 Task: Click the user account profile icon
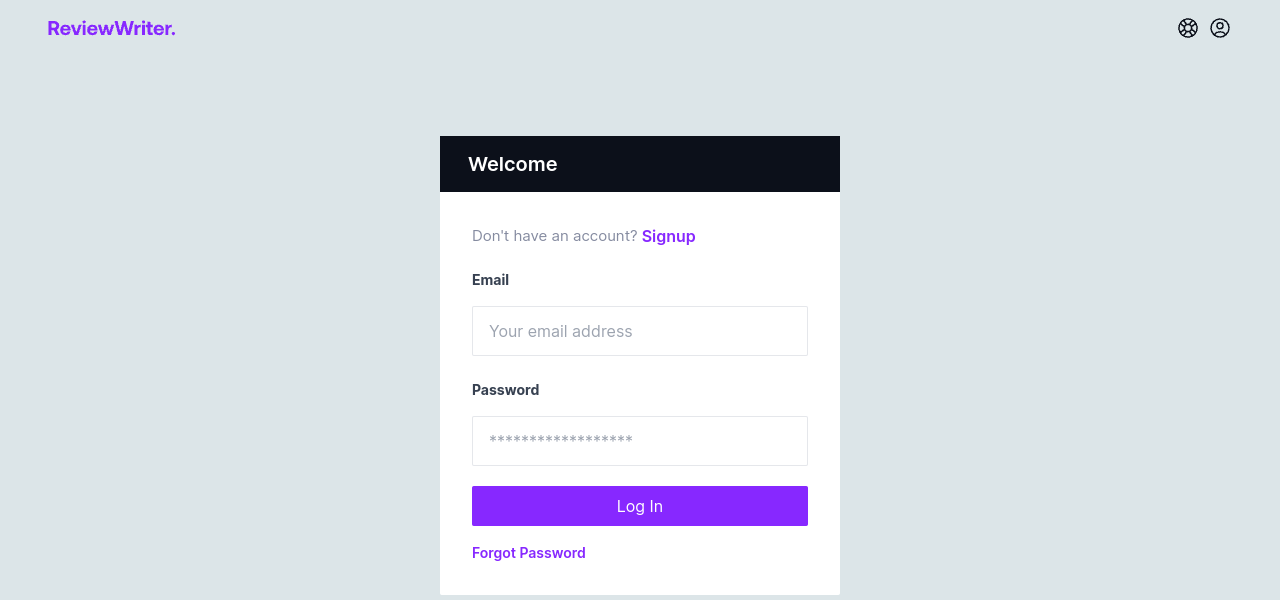coord(1220,28)
